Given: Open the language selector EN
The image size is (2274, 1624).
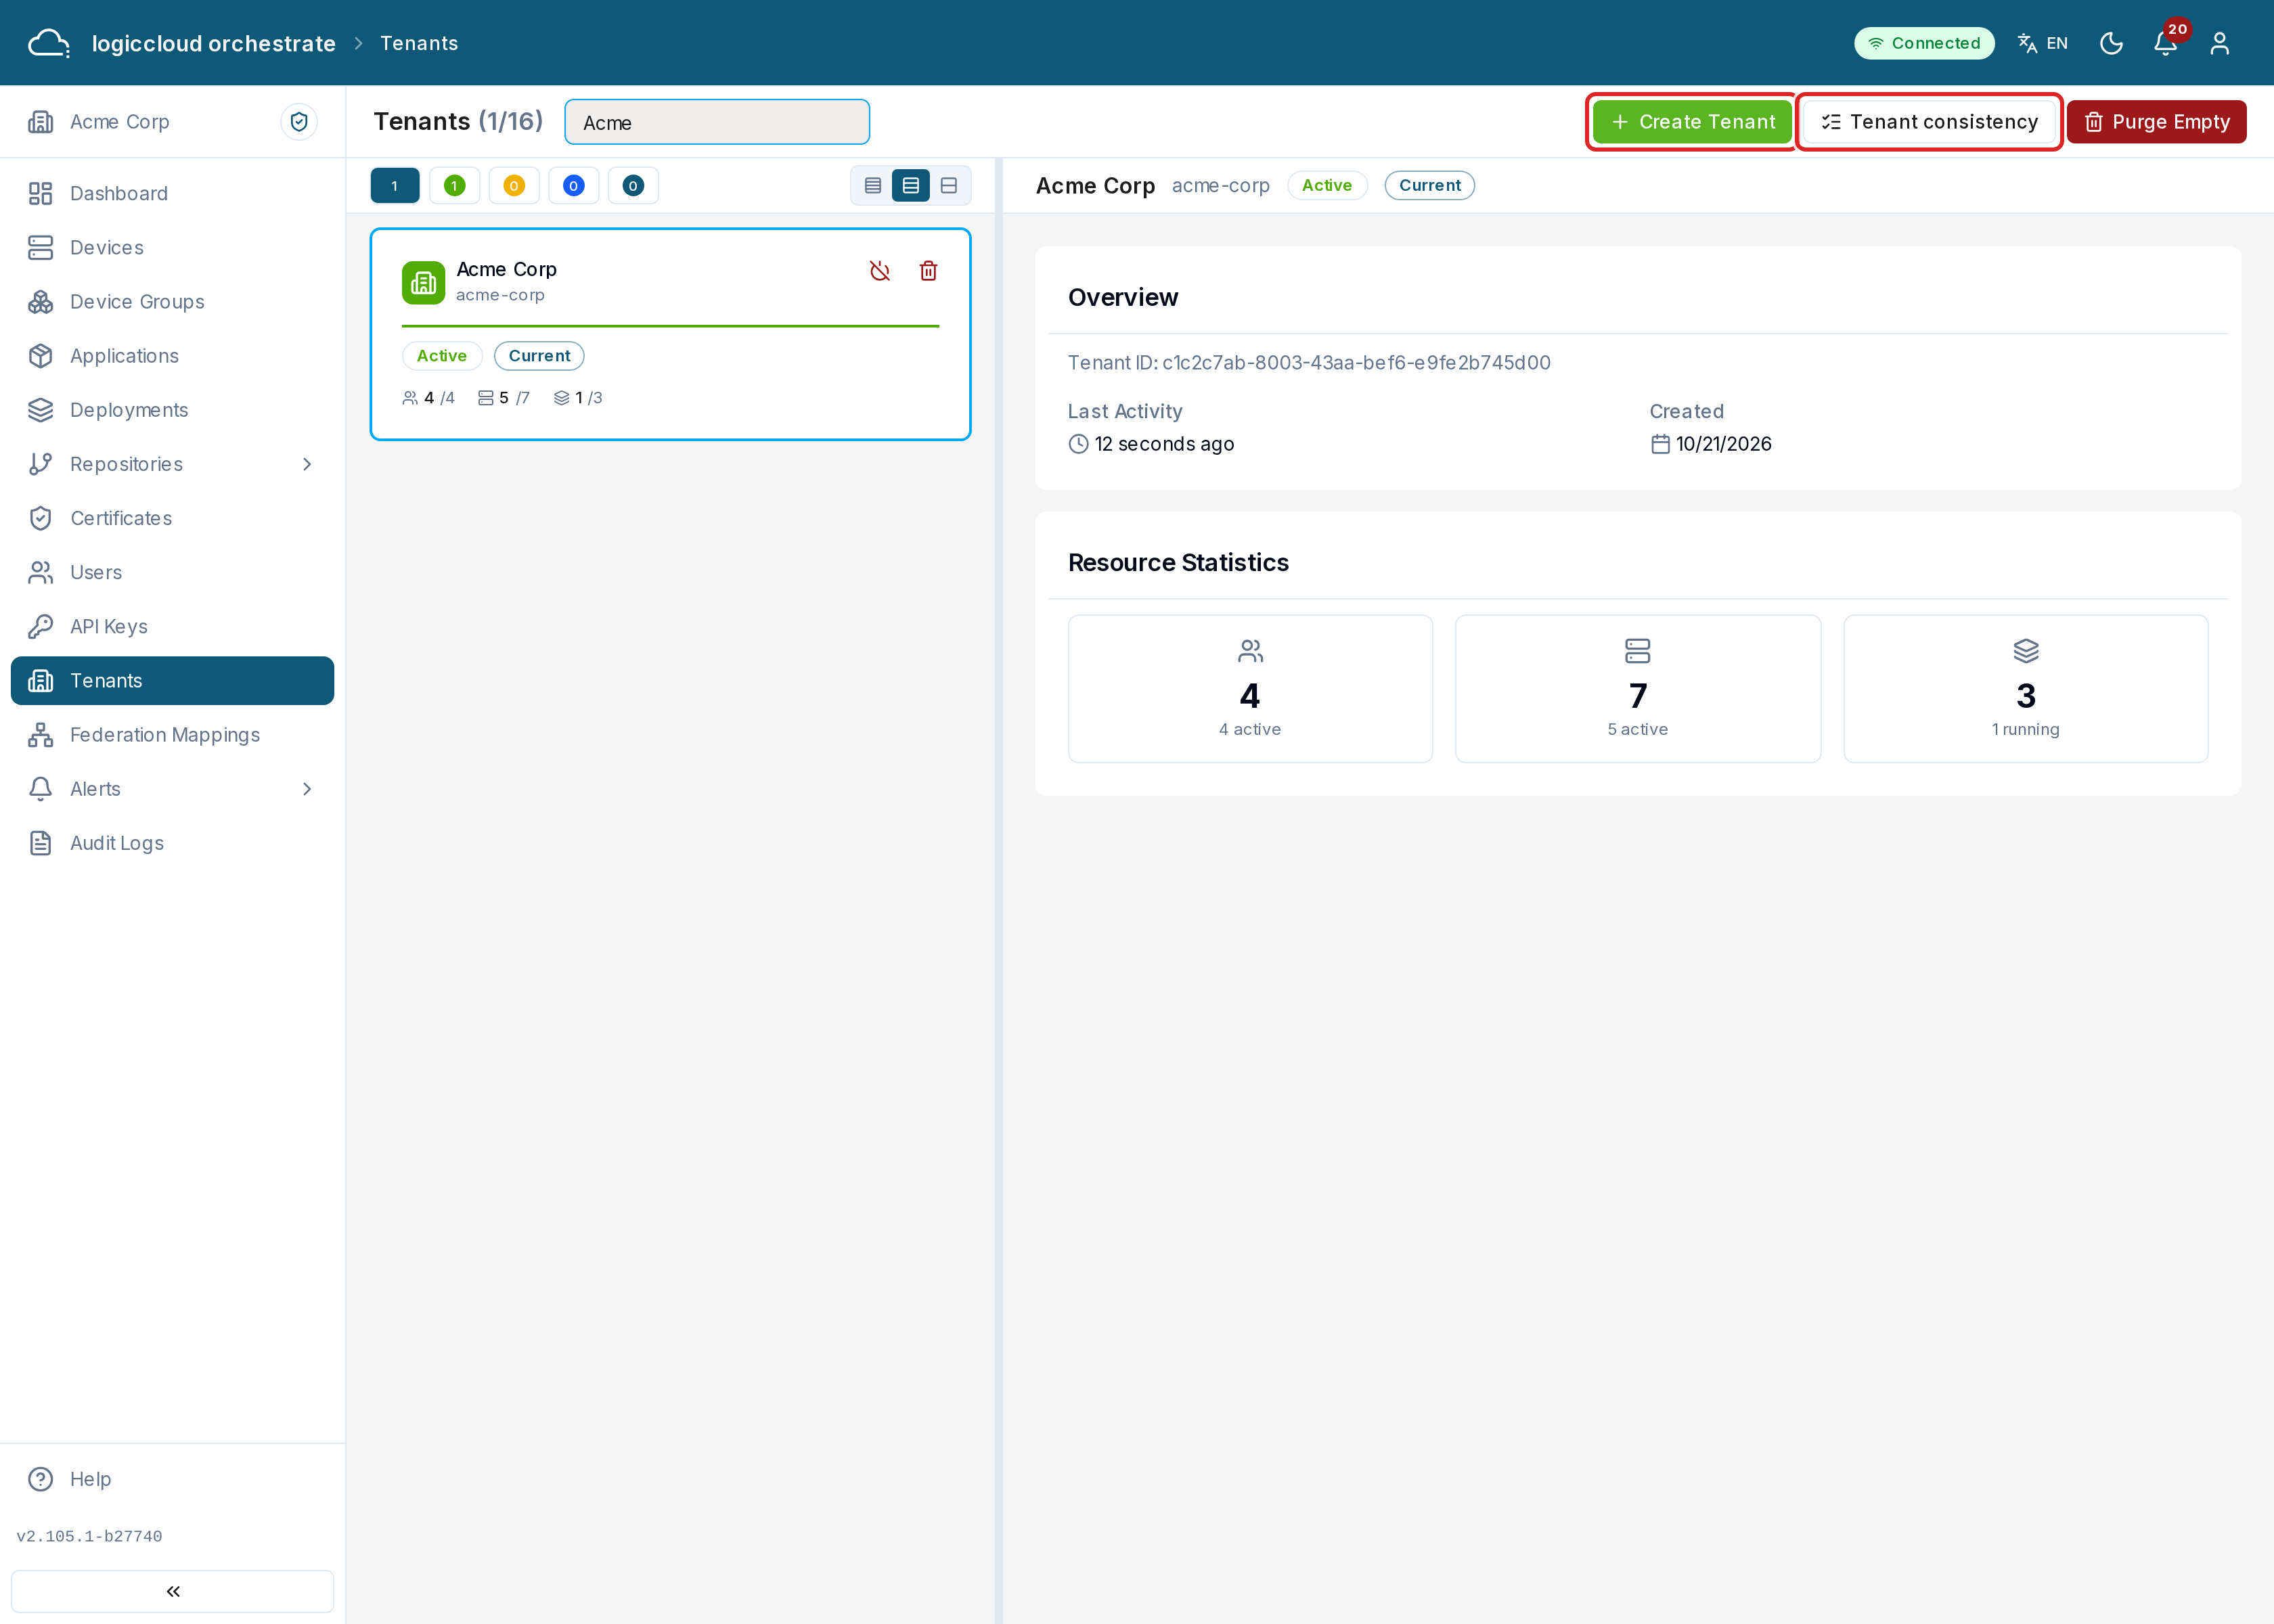Looking at the screenshot, I should (2042, 43).
